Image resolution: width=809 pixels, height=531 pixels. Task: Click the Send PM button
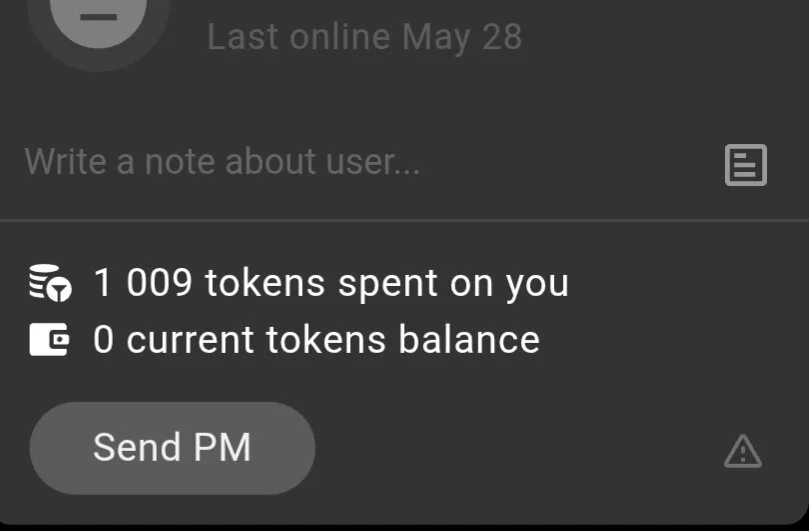point(172,448)
